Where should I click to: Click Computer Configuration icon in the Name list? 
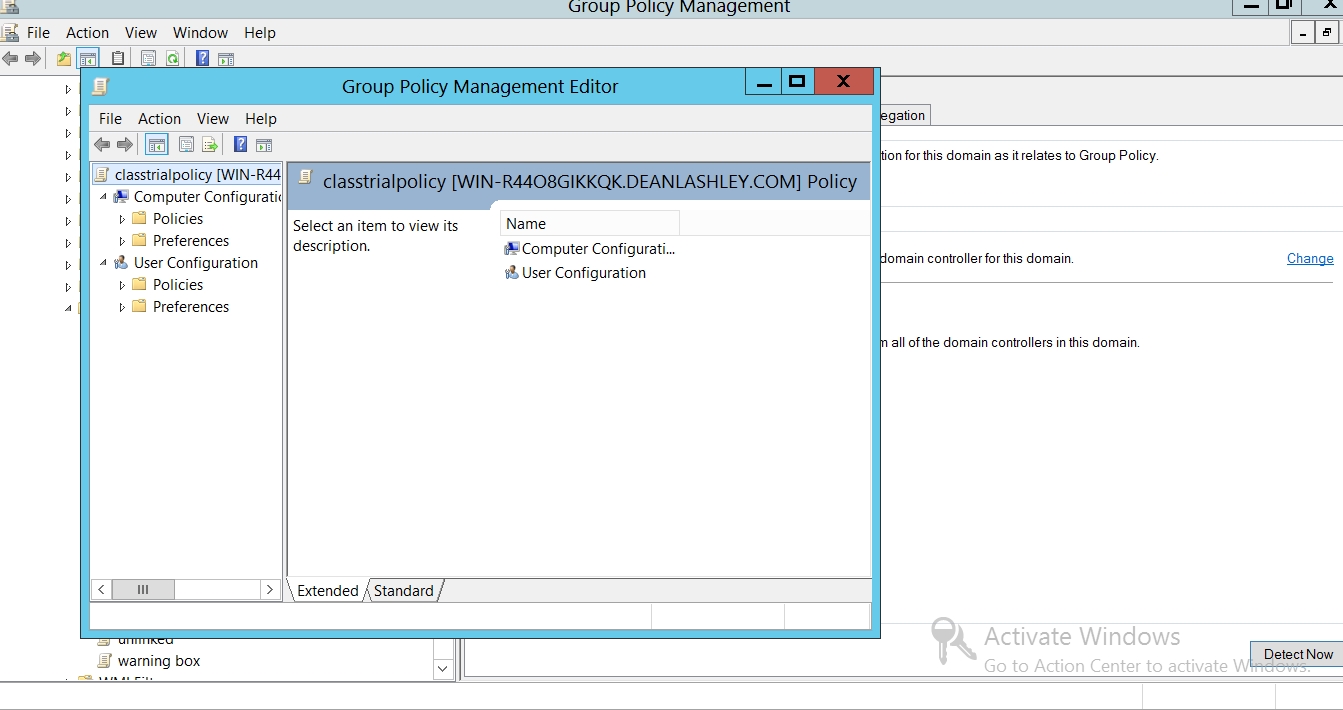(x=512, y=249)
